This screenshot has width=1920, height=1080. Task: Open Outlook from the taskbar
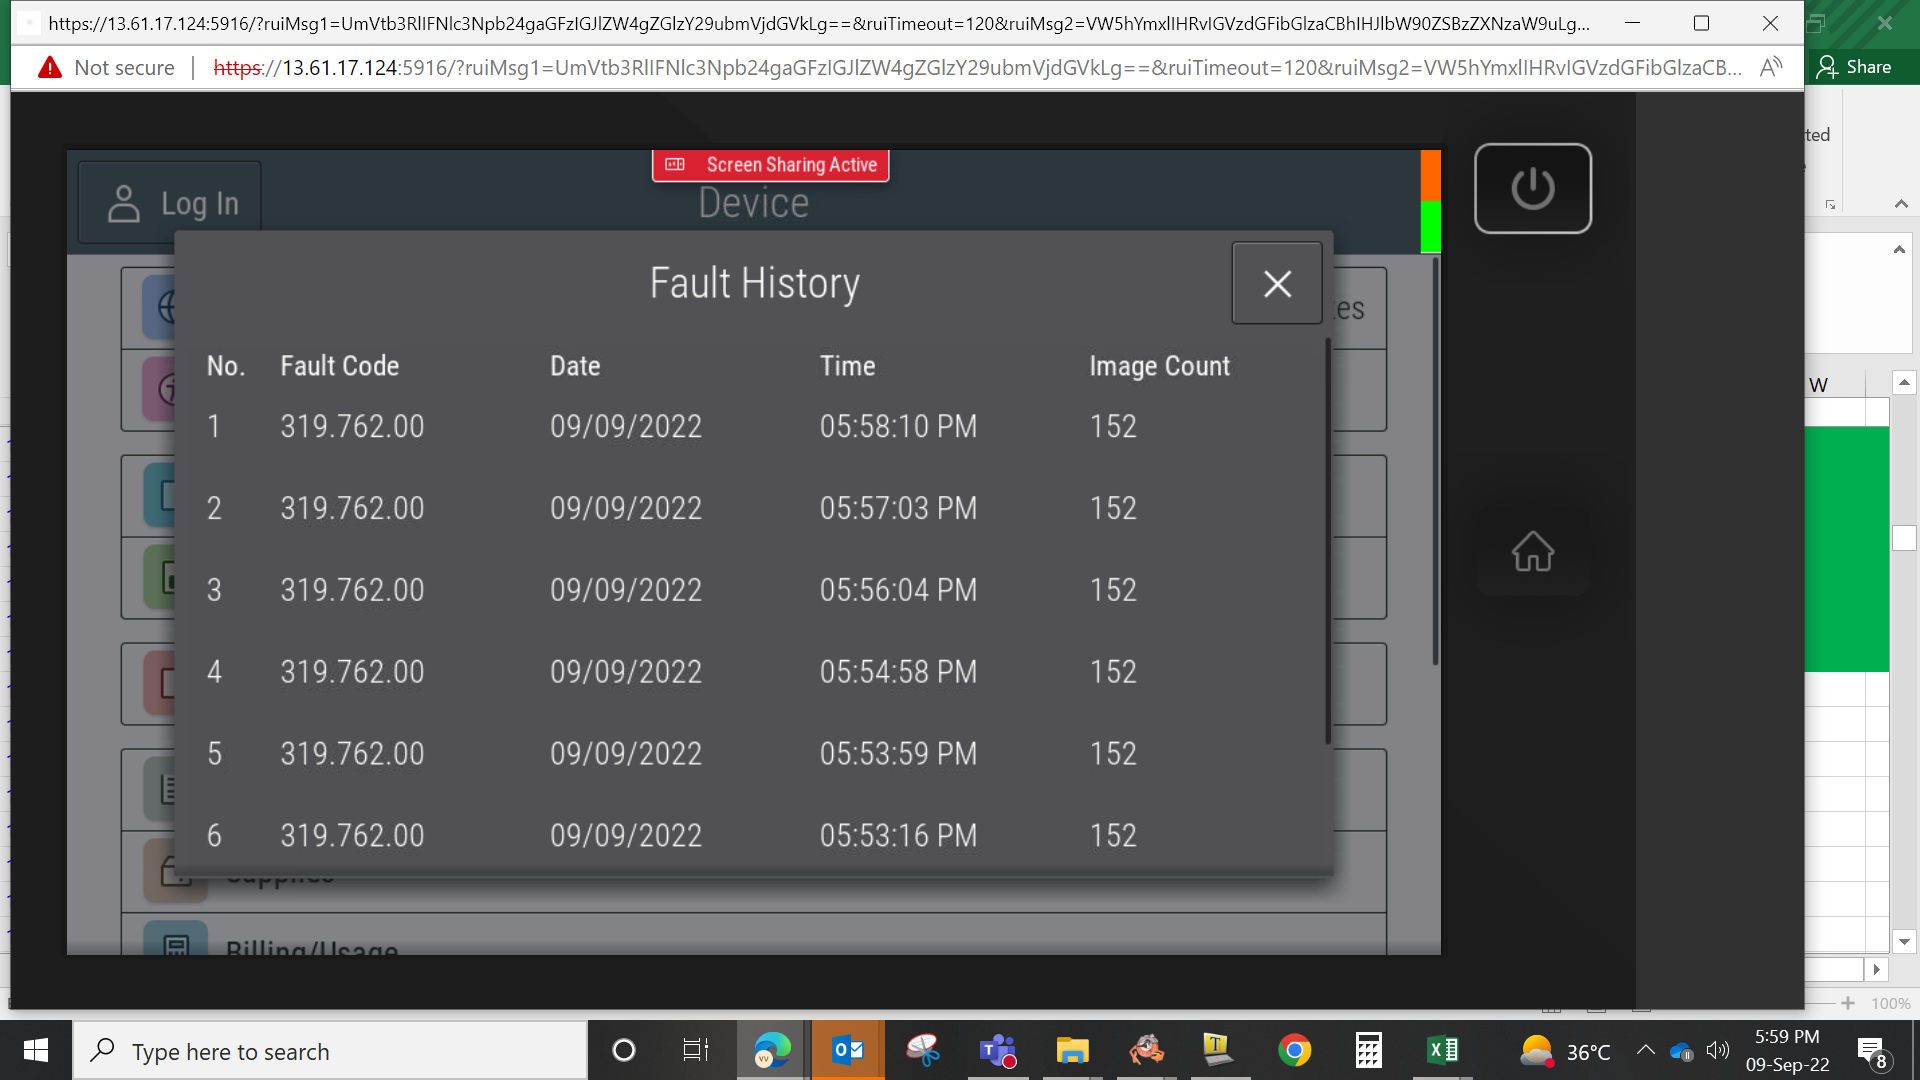tap(848, 1050)
